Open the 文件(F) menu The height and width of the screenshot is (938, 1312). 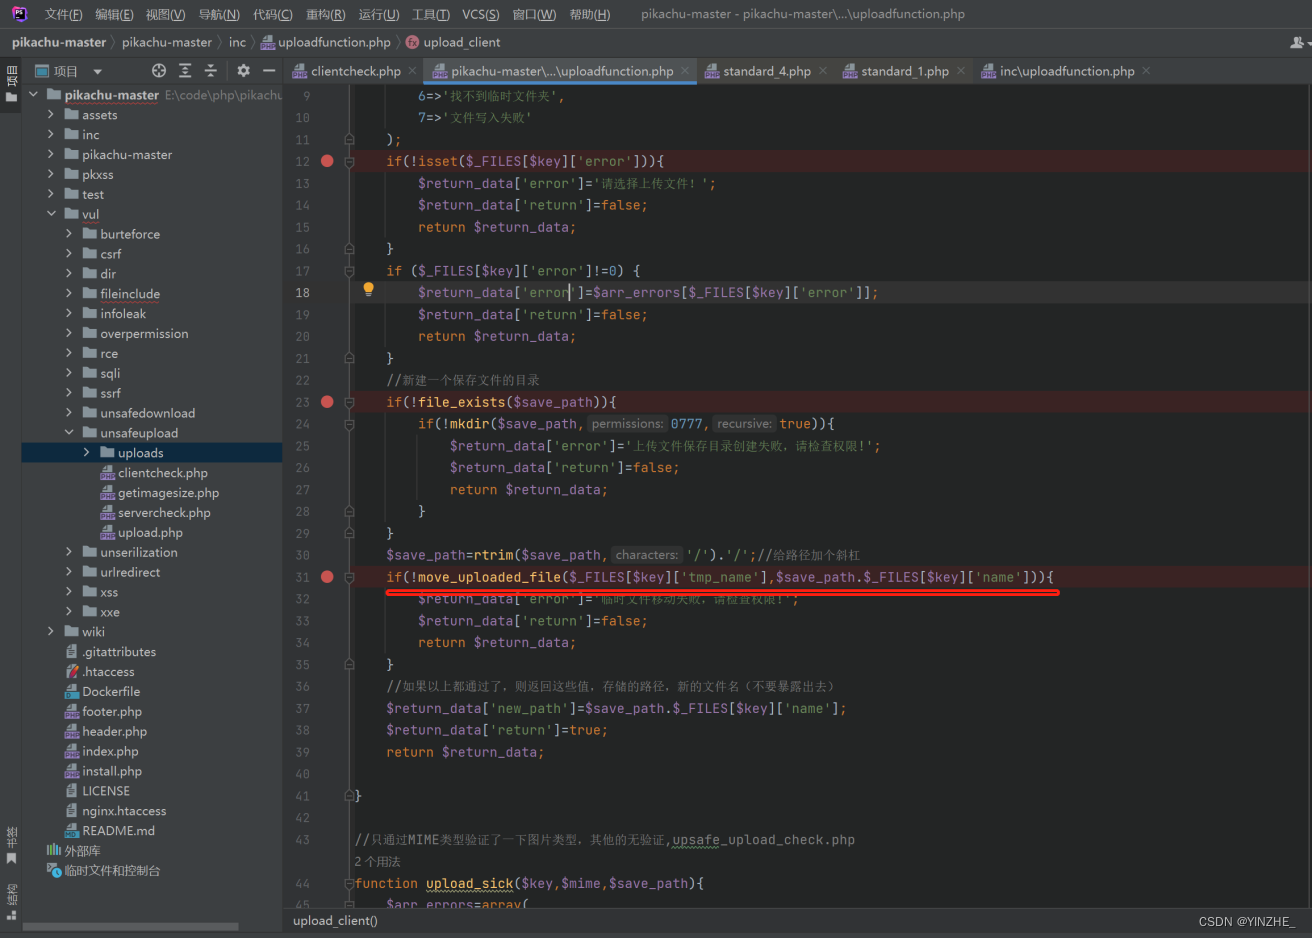pos(63,14)
